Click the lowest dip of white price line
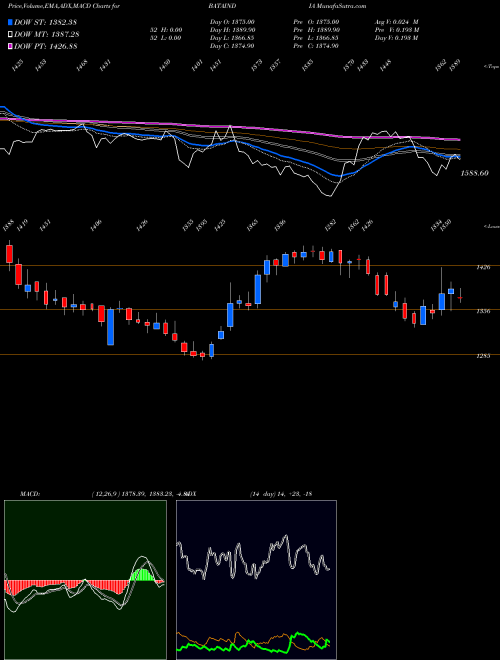The height and width of the screenshot is (660, 500). coord(330,195)
